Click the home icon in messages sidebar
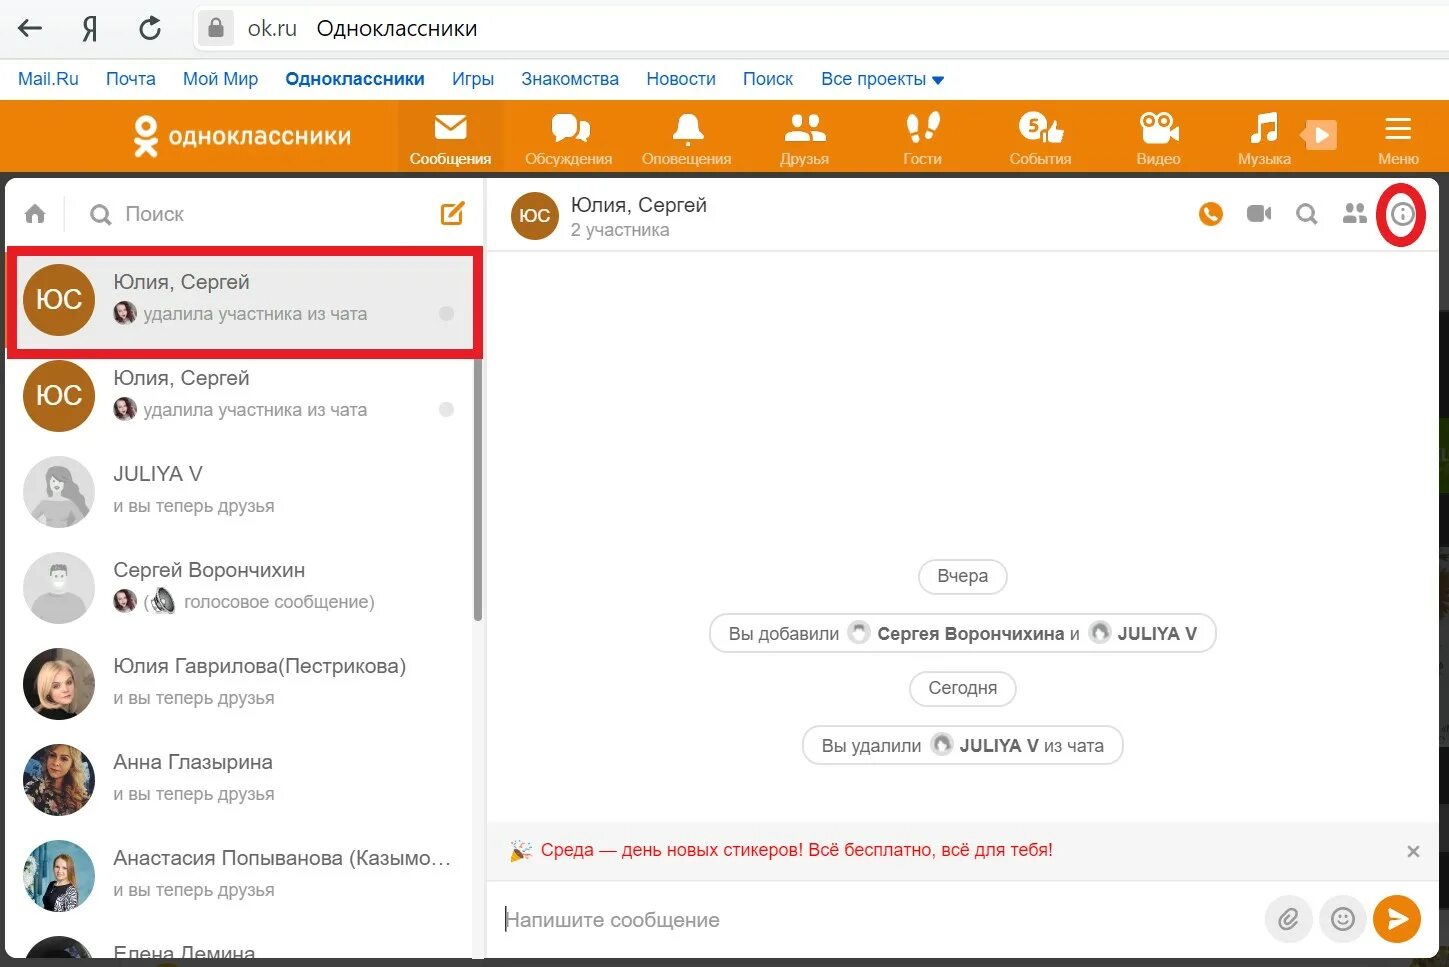Image resolution: width=1449 pixels, height=967 pixels. point(35,214)
